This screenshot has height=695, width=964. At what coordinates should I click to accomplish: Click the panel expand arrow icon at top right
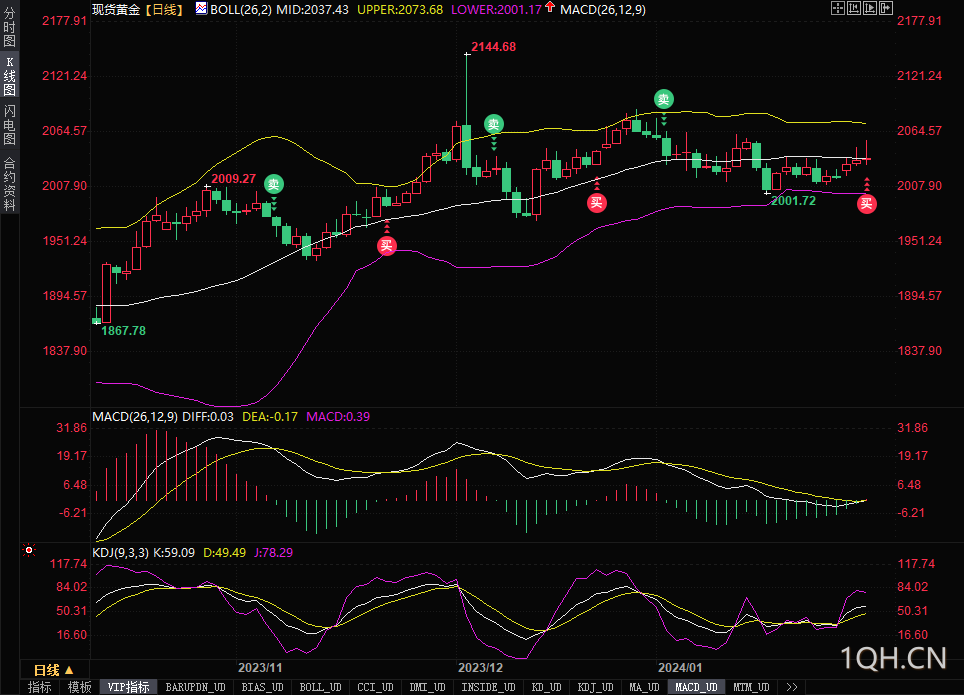886,8
